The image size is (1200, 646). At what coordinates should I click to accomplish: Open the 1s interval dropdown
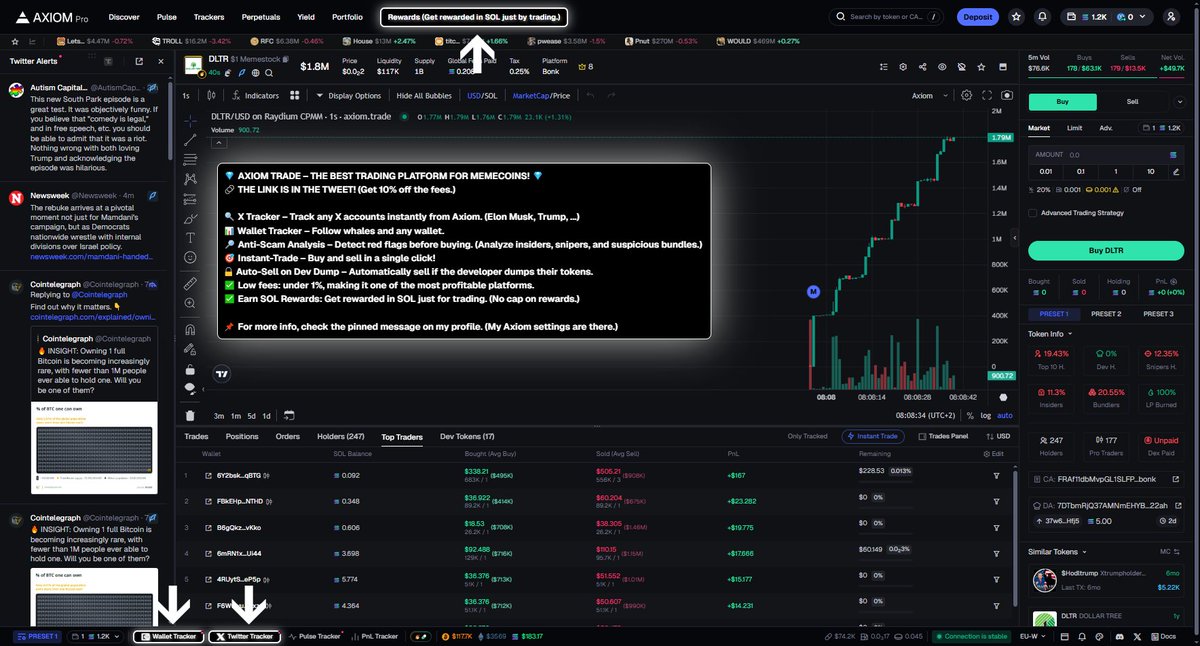pos(186,96)
